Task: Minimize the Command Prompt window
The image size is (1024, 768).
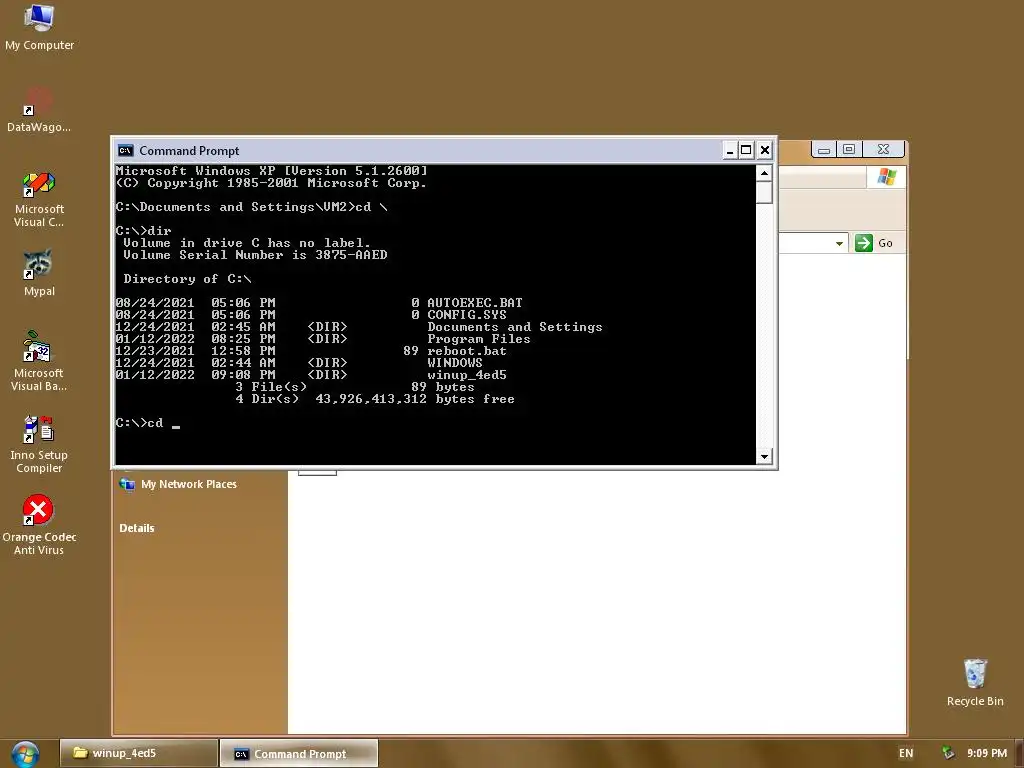Action: [730, 151]
